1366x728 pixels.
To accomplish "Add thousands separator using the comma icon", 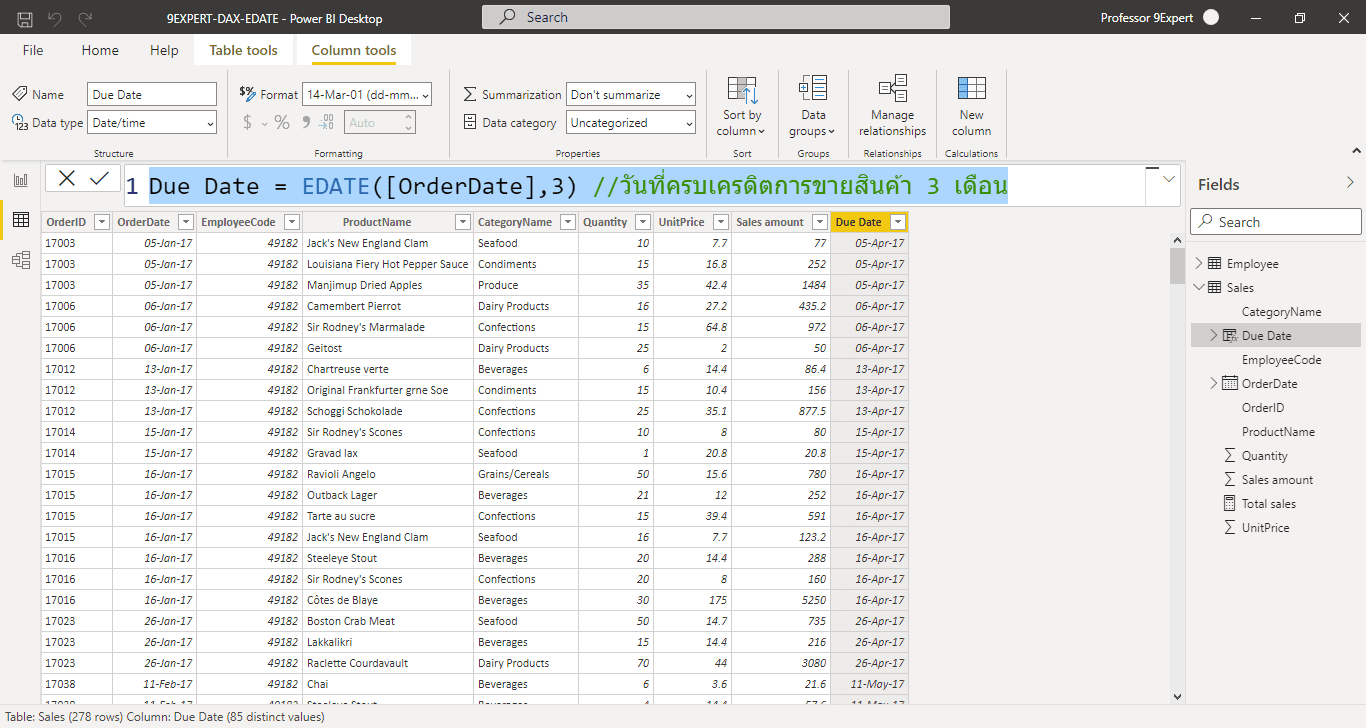I will click(x=307, y=121).
